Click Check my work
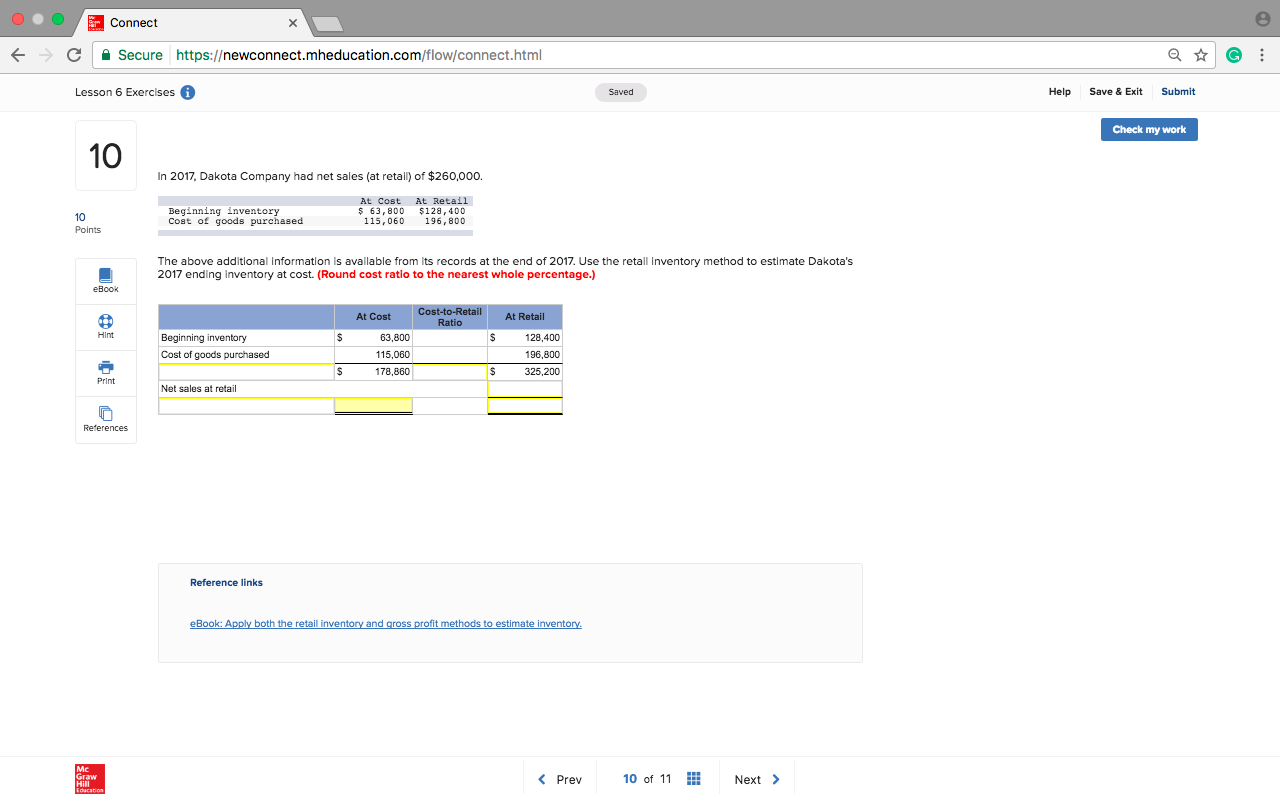Image resolution: width=1280 pixels, height=800 pixels. pyautogui.click(x=1148, y=129)
